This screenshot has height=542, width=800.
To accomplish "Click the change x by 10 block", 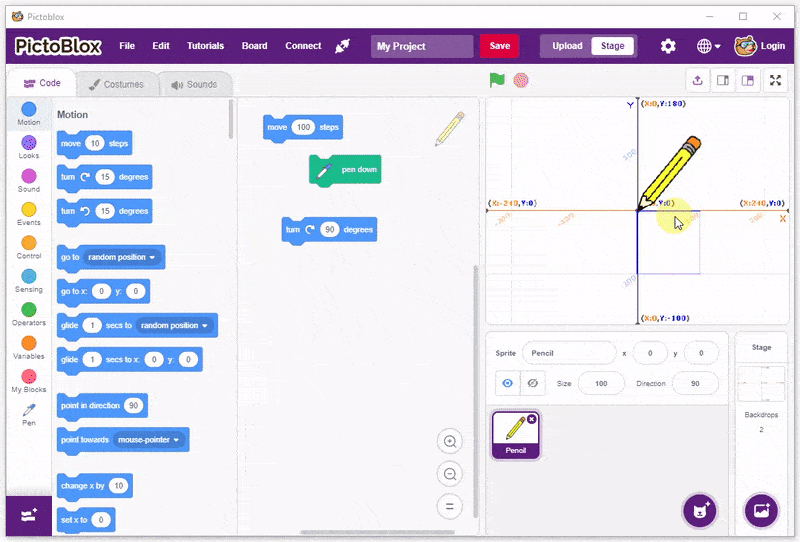I will 95,486.
